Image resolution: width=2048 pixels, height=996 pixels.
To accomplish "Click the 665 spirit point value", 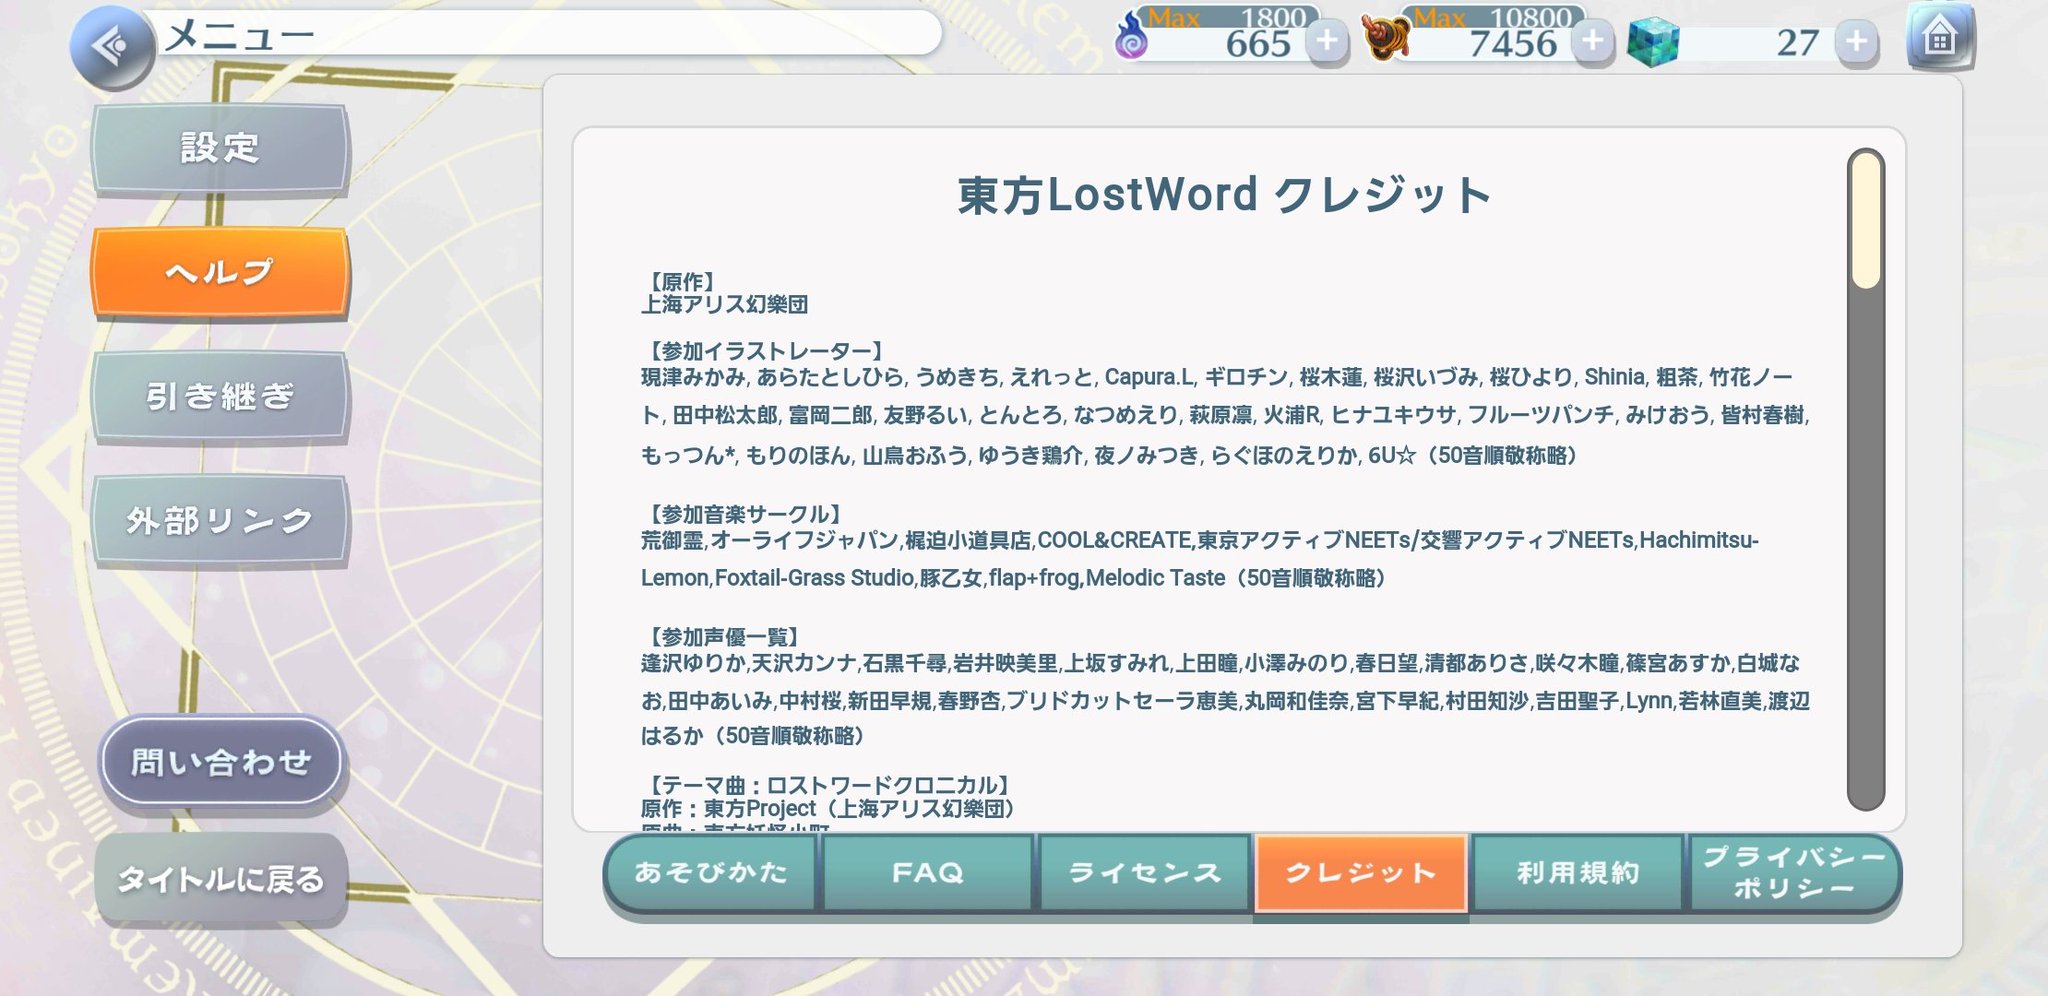I will click(1258, 45).
